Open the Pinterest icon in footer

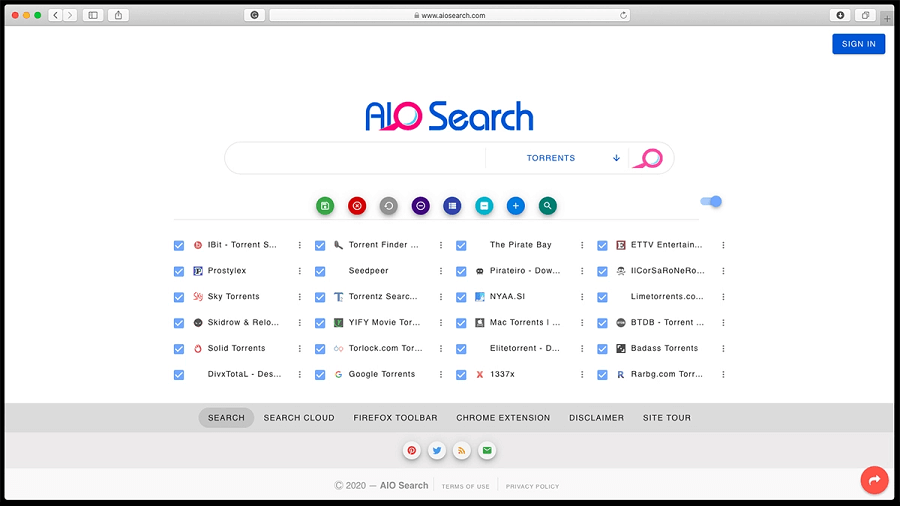click(411, 451)
